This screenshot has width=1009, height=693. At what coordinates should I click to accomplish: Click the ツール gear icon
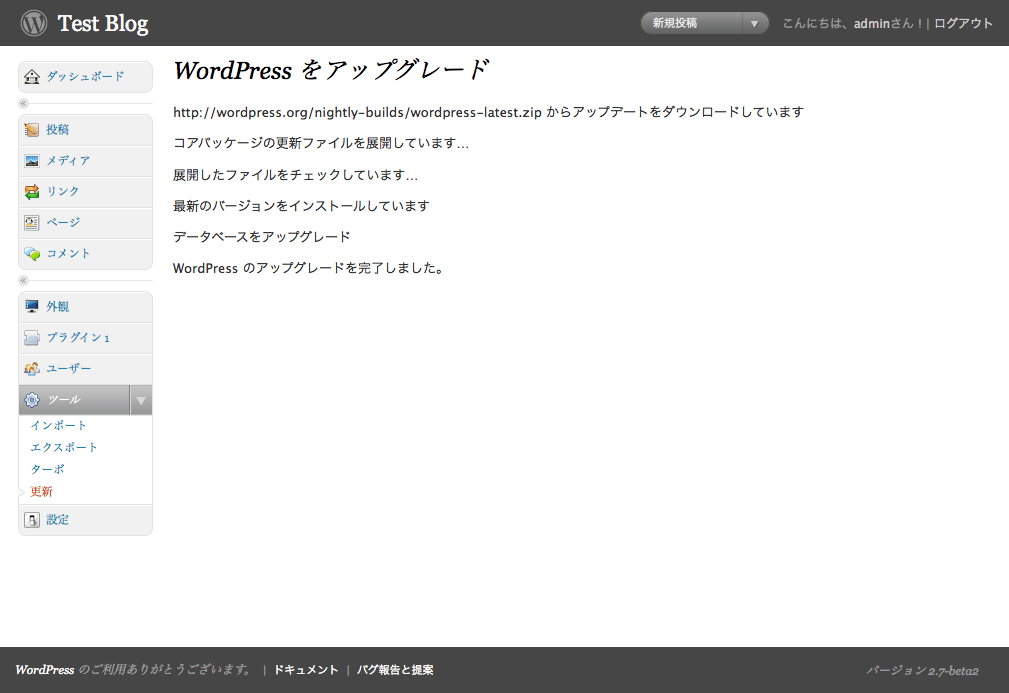coord(32,400)
